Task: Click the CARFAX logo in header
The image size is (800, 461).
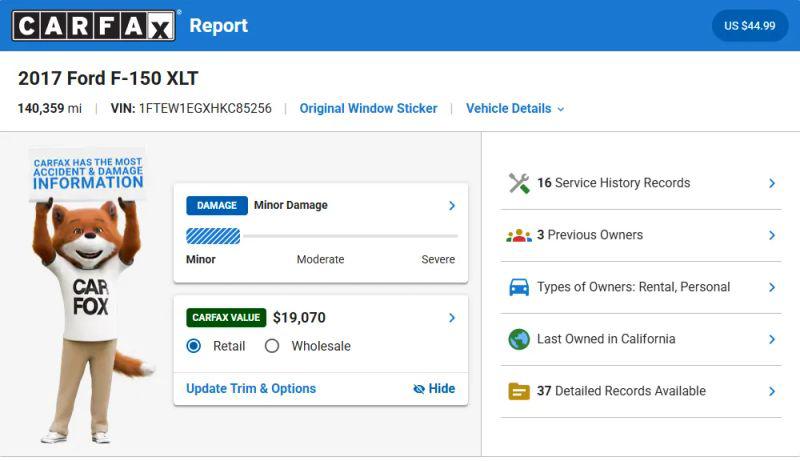Action: click(94, 25)
